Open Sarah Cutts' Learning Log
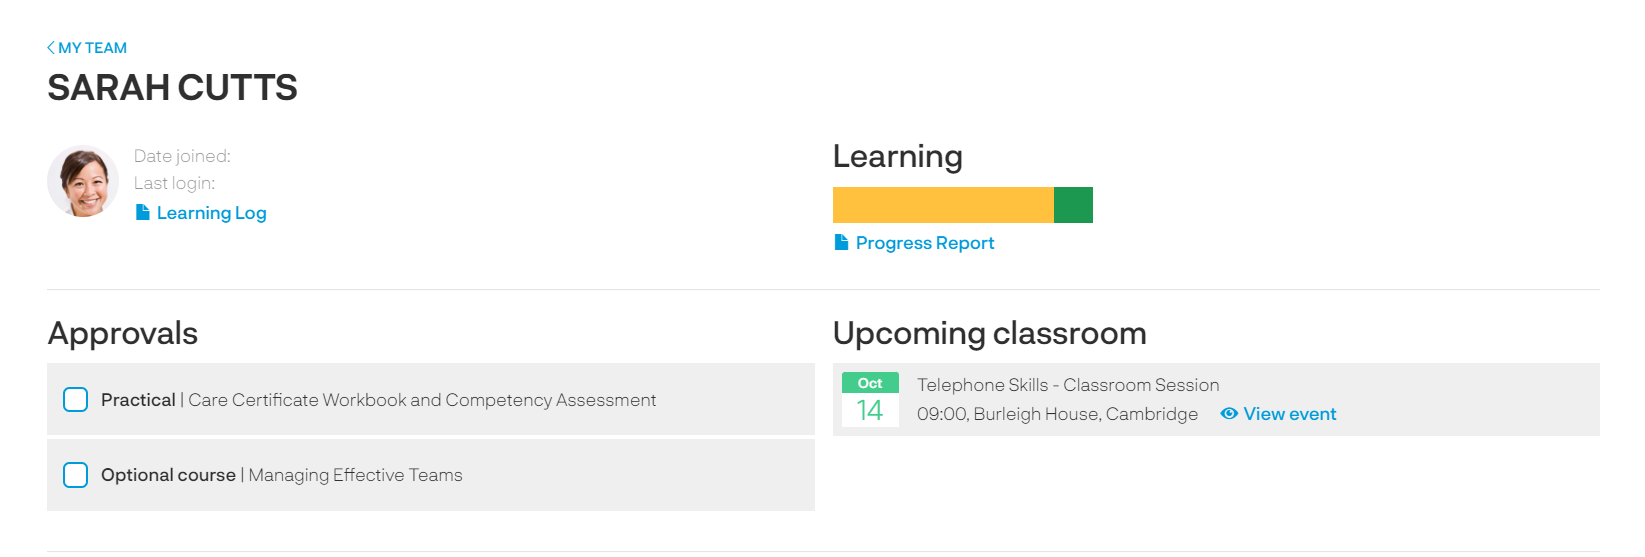The height and width of the screenshot is (557, 1645). (211, 212)
